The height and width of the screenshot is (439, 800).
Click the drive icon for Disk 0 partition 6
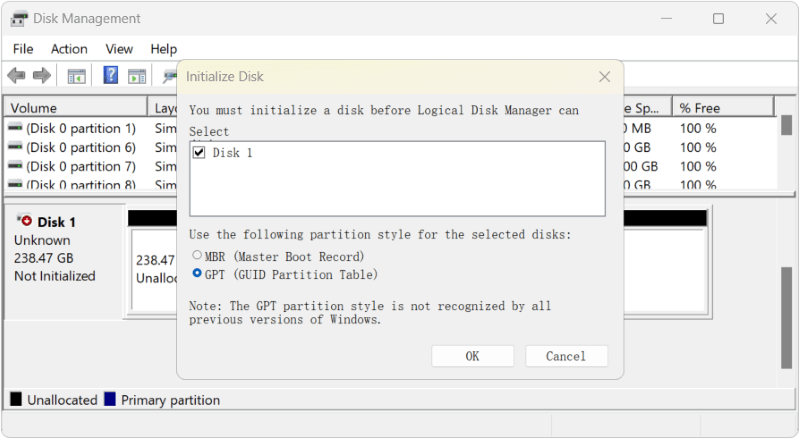[15, 147]
